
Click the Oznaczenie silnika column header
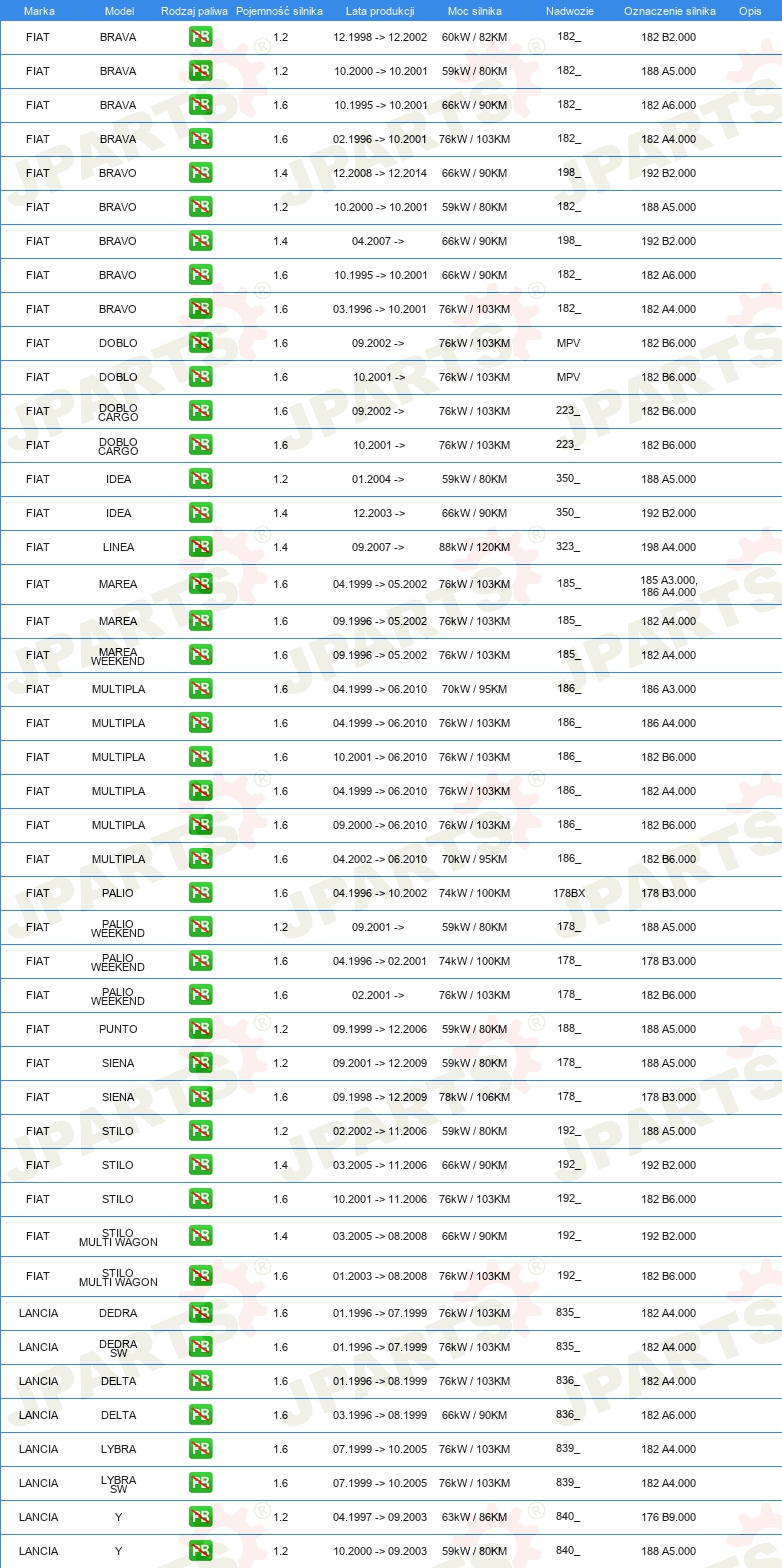[x=669, y=11]
